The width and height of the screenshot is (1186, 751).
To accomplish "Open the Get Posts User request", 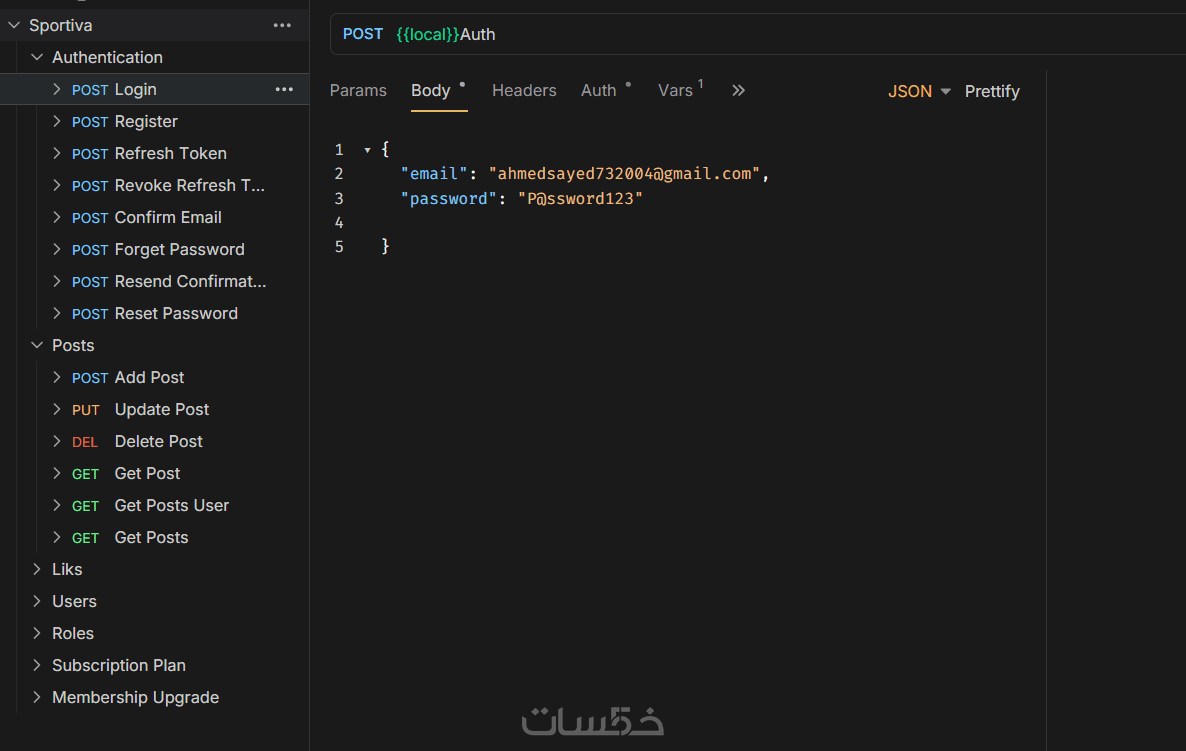I will point(171,505).
